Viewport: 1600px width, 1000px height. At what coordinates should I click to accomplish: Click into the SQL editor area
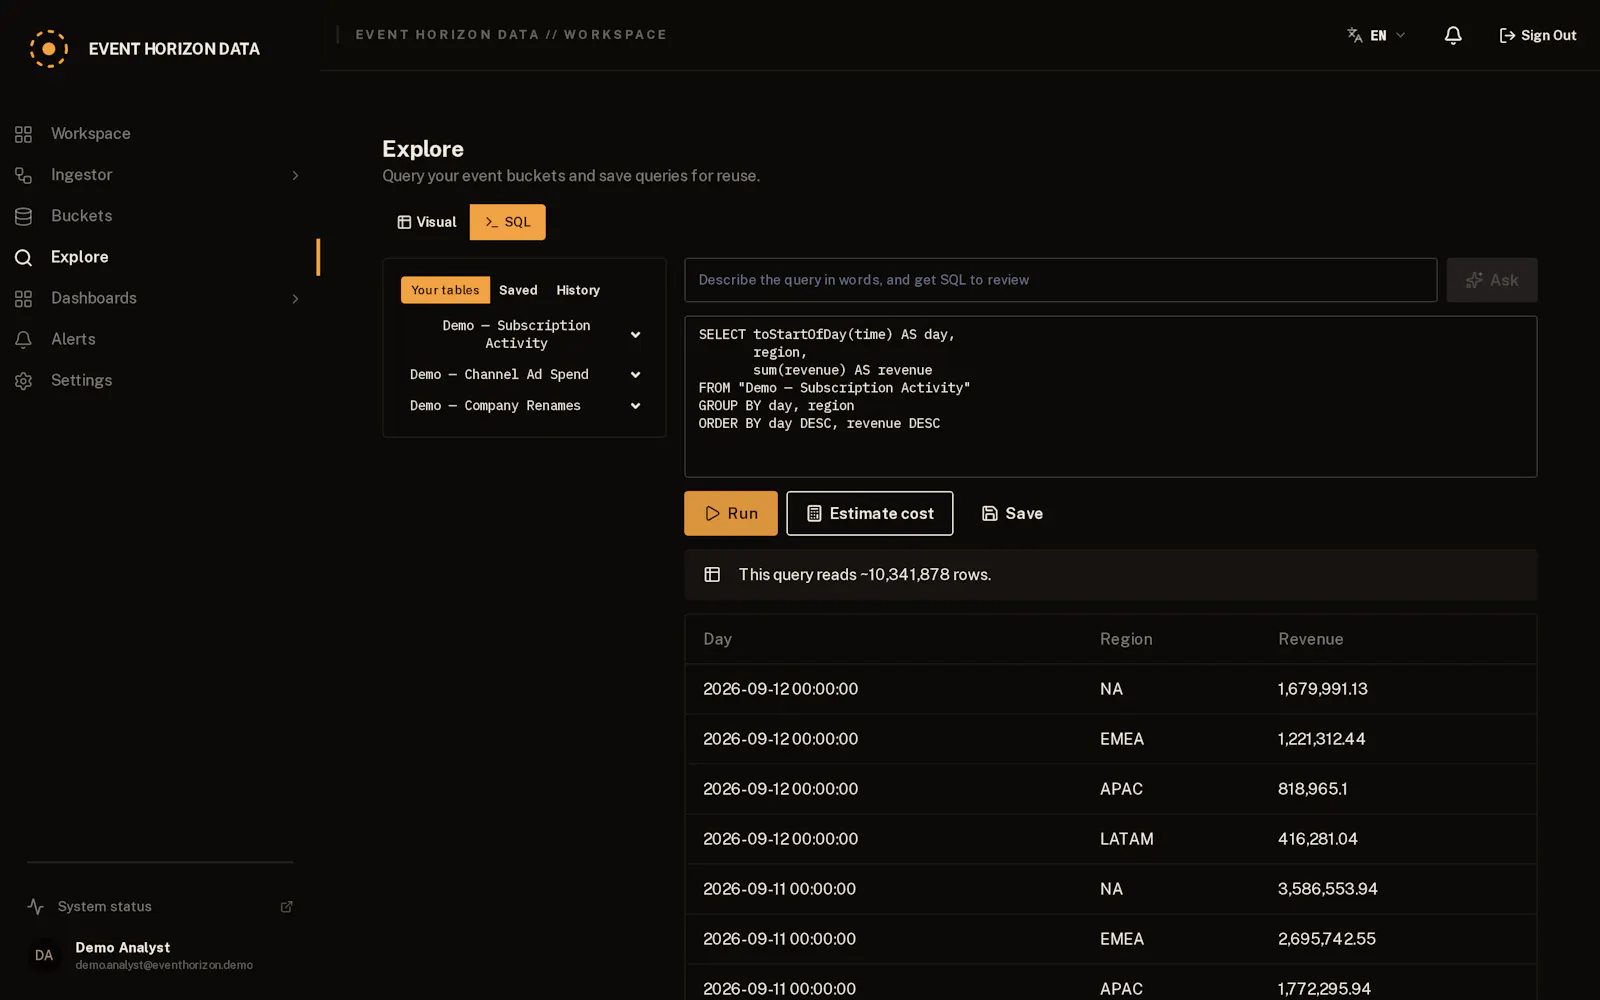click(x=1111, y=397)
